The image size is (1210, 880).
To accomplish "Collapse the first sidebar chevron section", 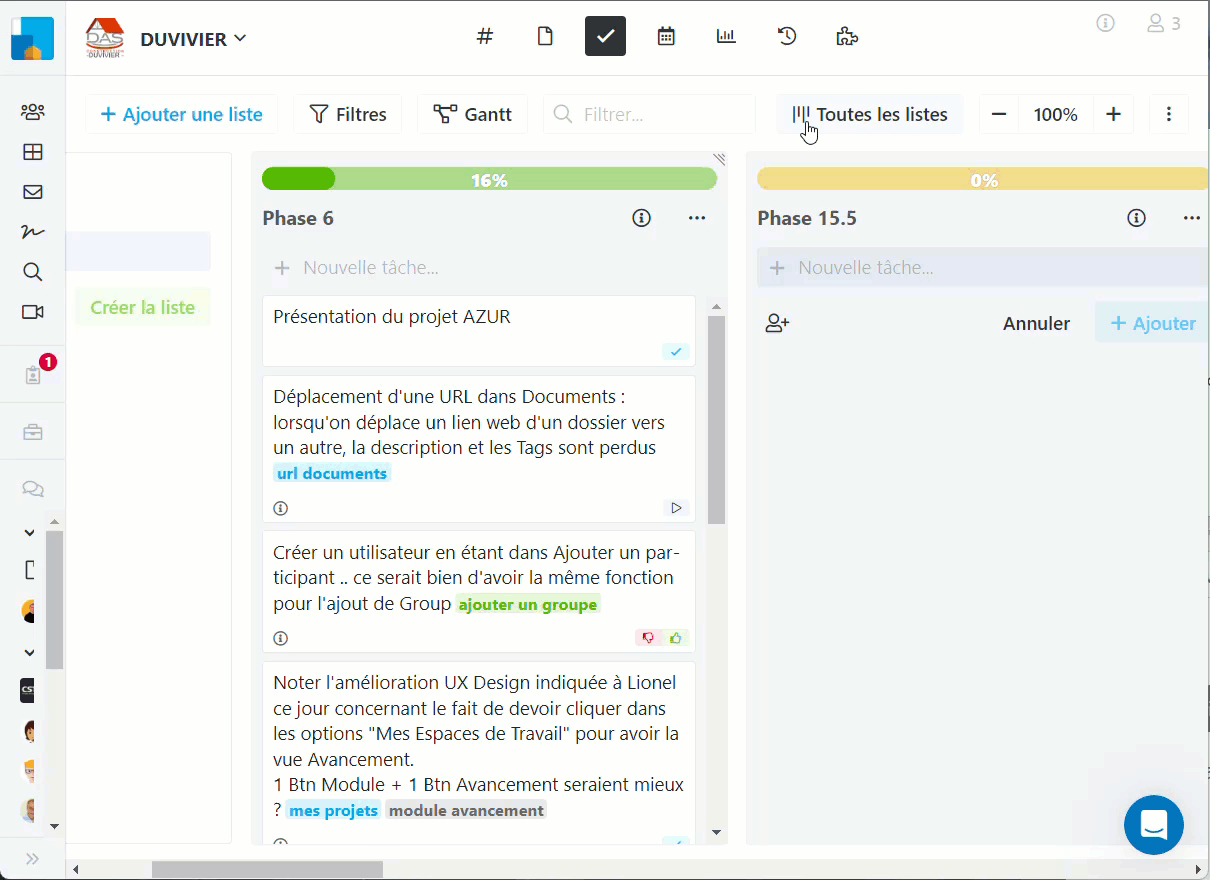I will [29, 533].
